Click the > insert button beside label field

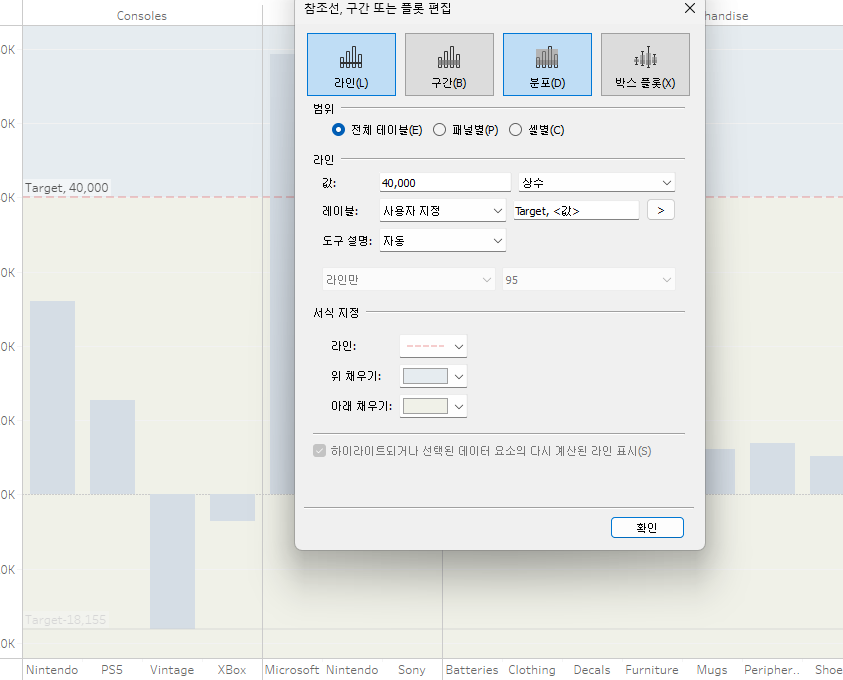click(661, 210)
